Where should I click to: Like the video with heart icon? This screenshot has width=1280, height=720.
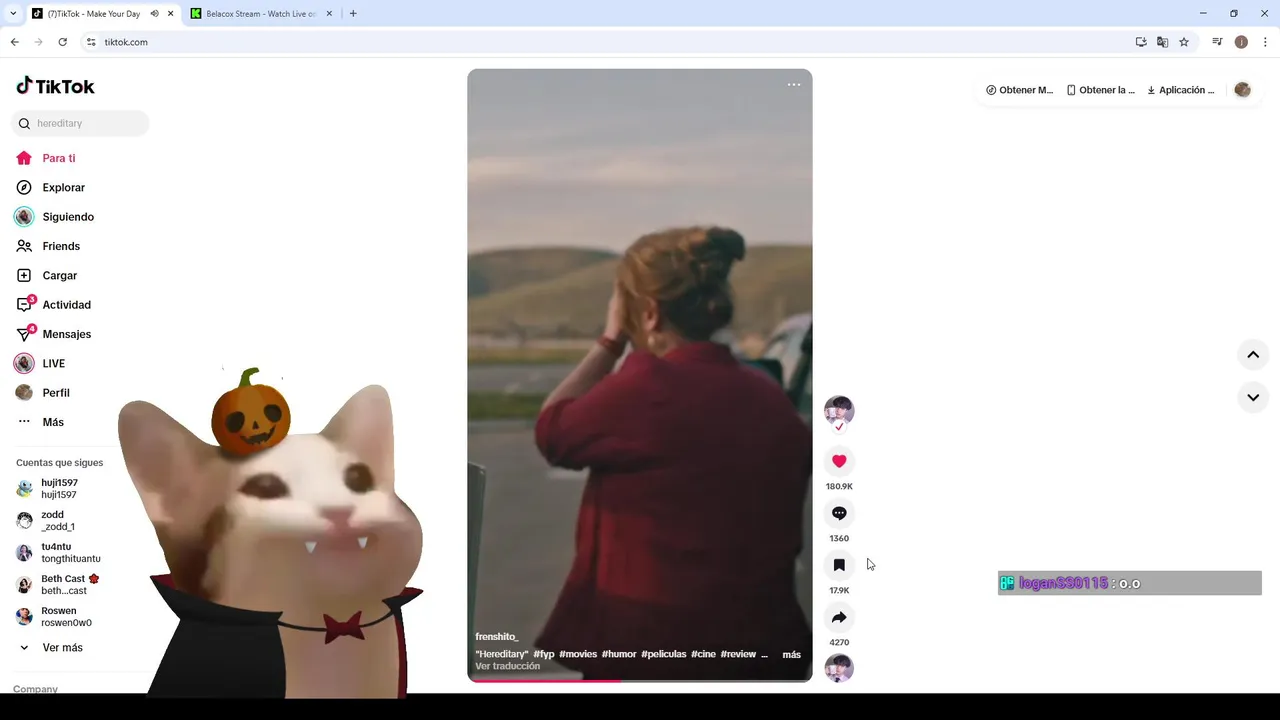click(839, 461)
